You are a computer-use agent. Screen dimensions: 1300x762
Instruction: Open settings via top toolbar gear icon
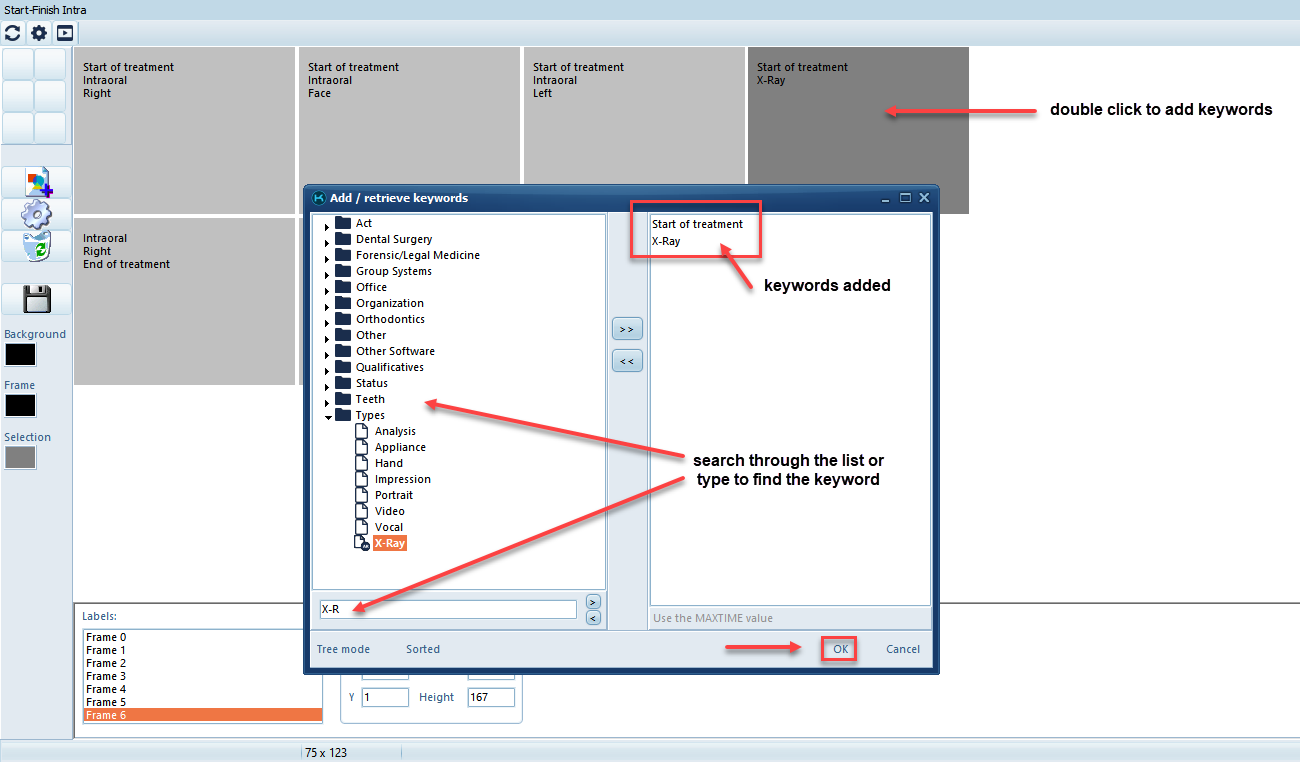pos(39,33)
